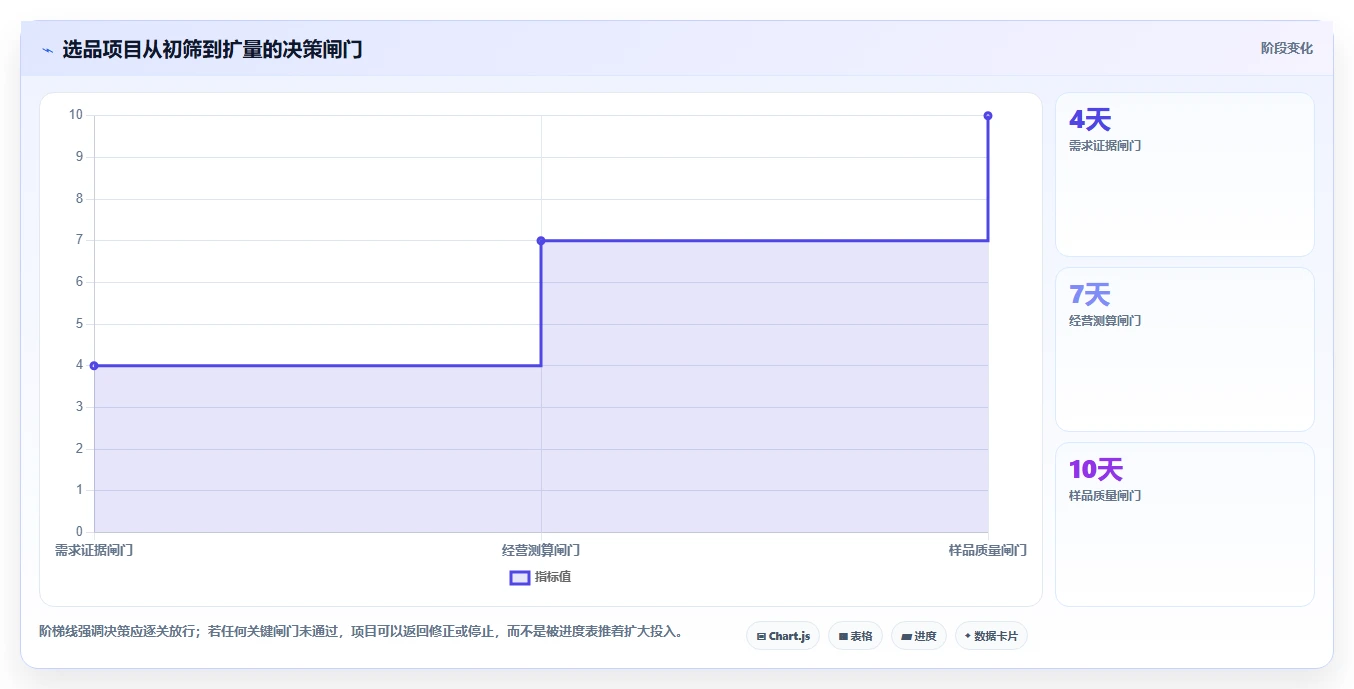This screenshot has height=689, width=1354.
Task: Click the 阶段变化 label in the header
Action: (x=1286, y=48)
